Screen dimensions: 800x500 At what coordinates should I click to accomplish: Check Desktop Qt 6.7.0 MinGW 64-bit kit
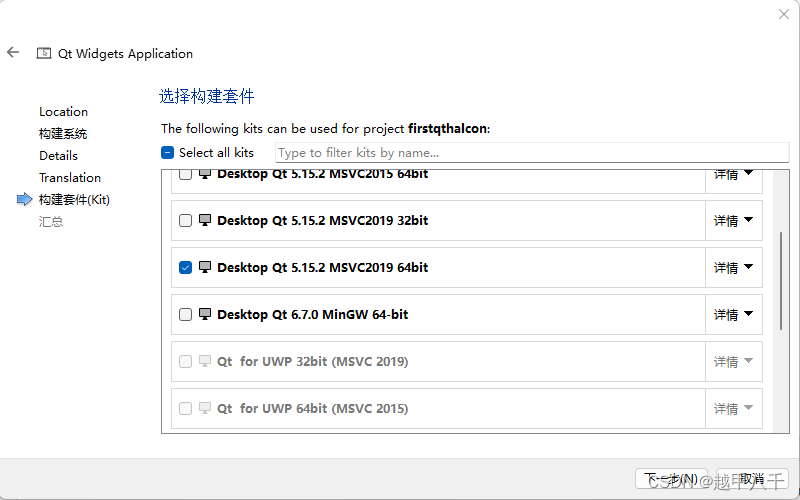click(x=185, y=314)
